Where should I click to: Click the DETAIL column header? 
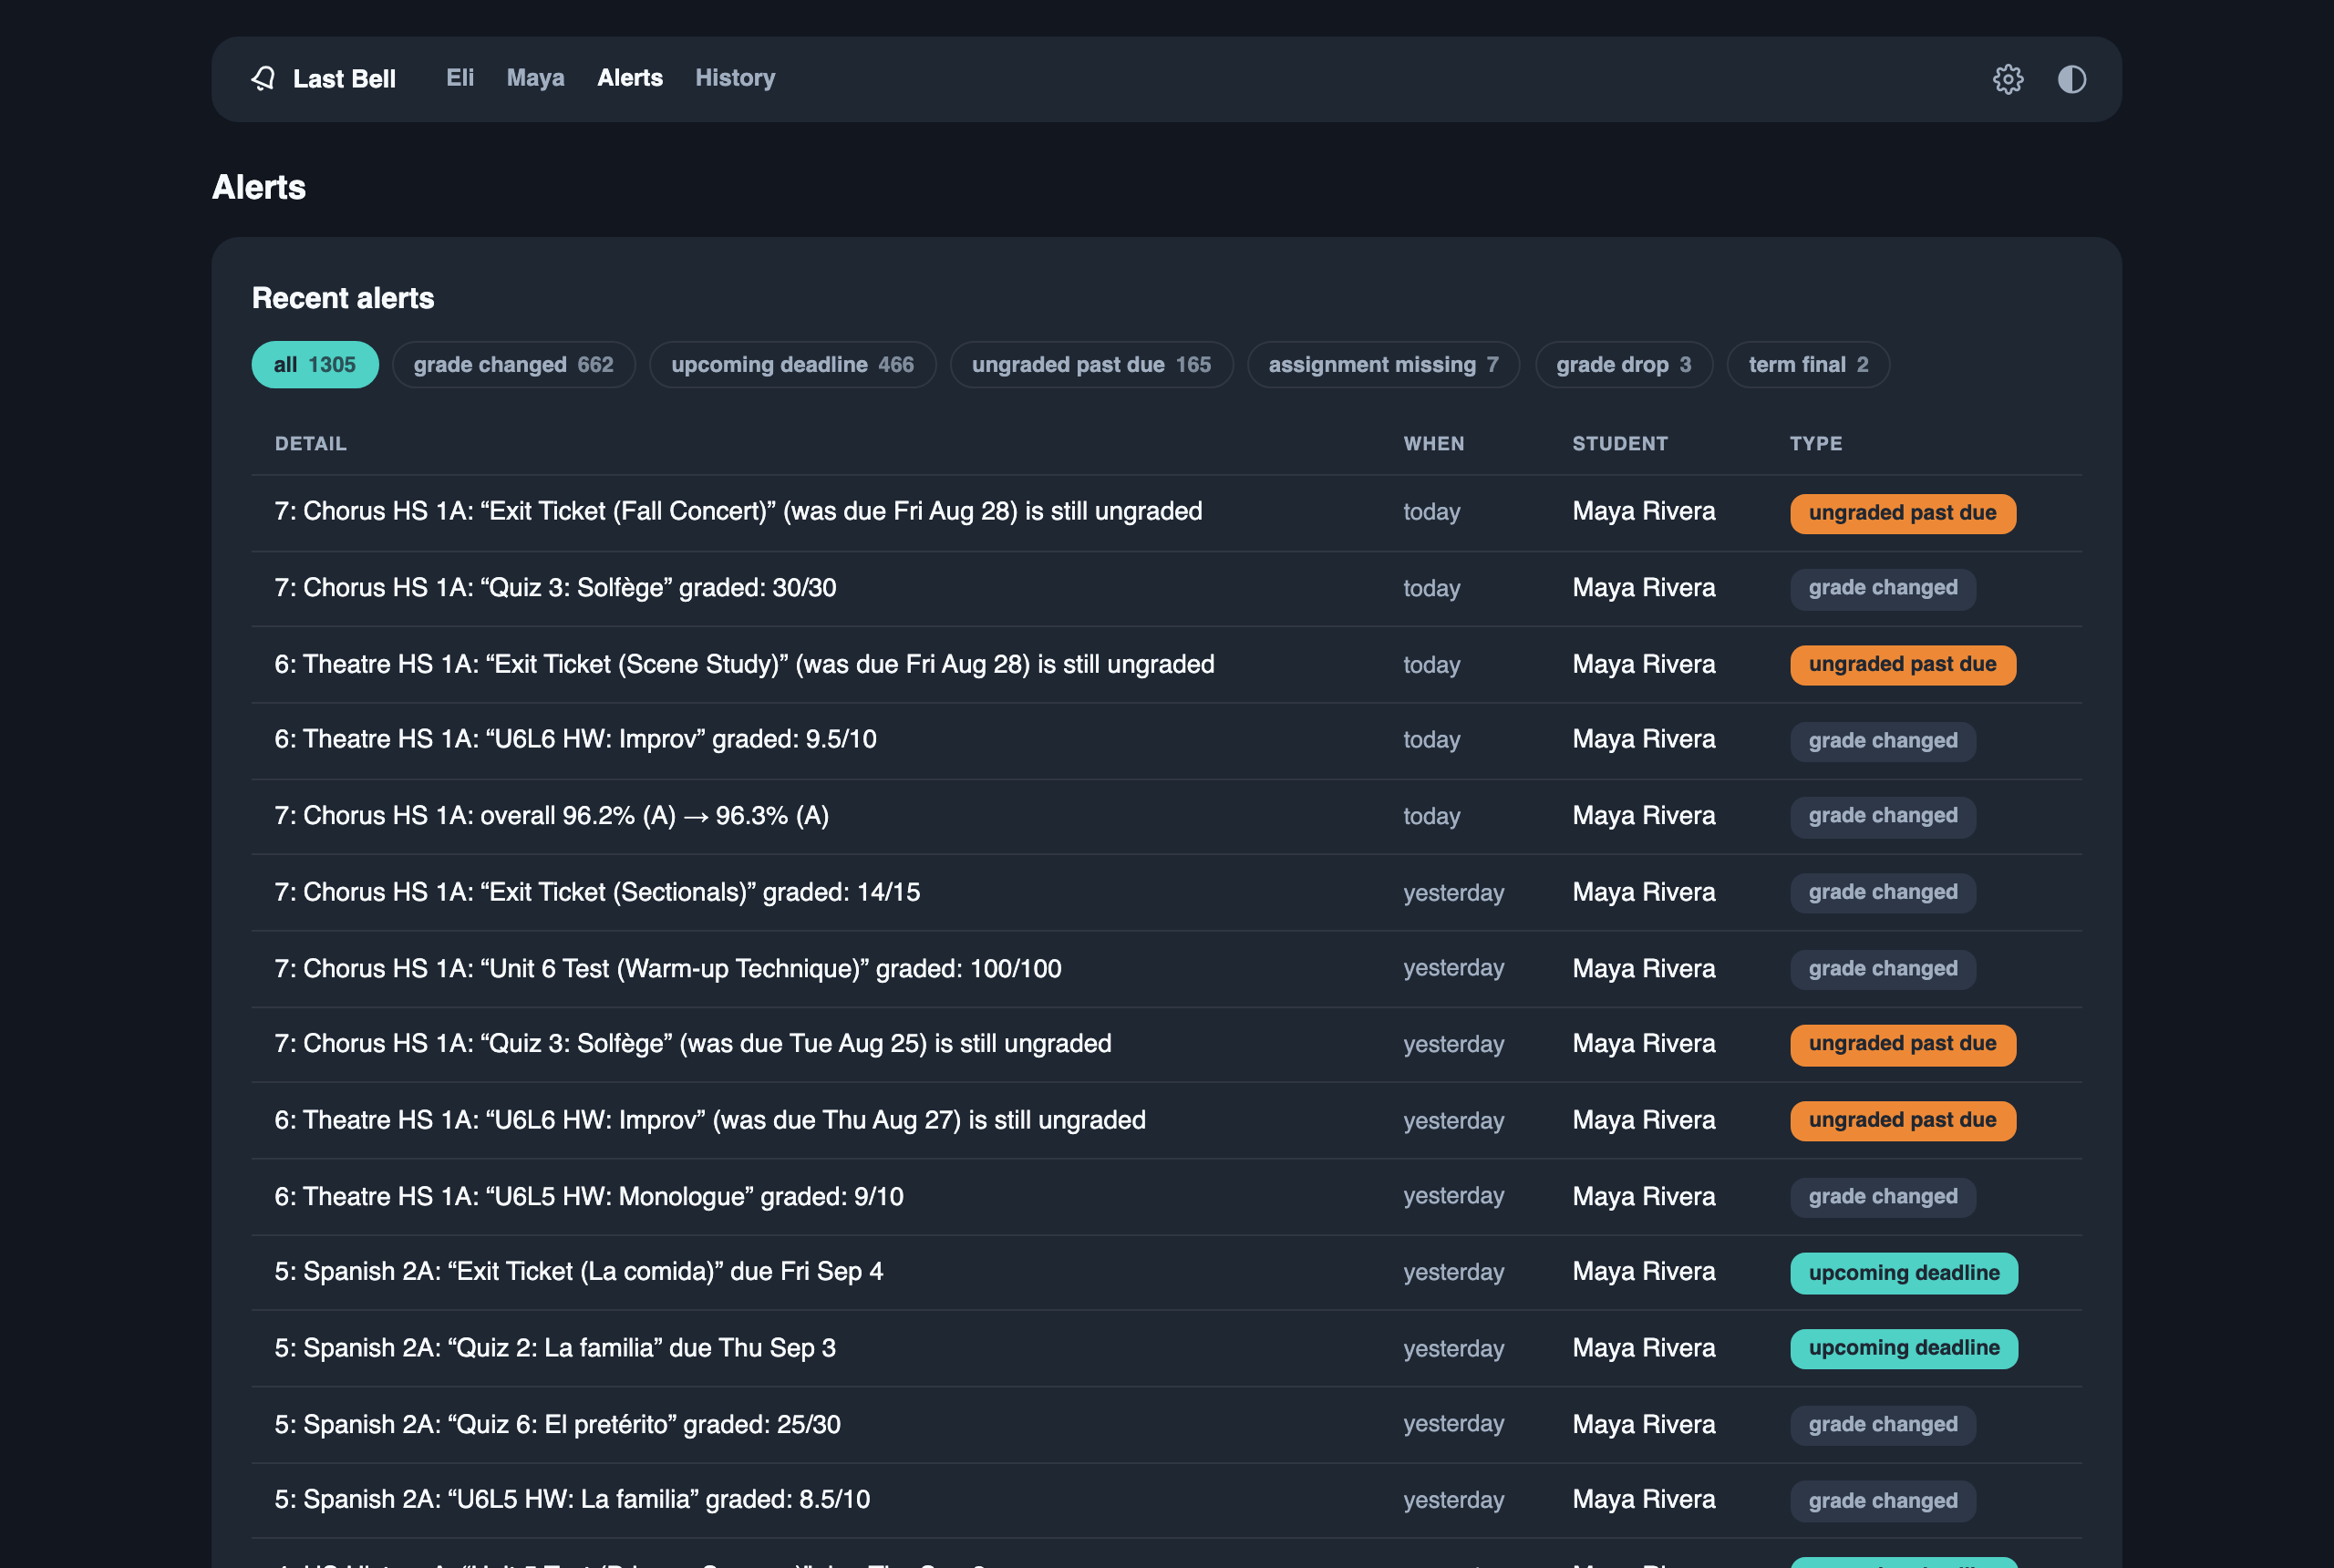click(311, 444)
